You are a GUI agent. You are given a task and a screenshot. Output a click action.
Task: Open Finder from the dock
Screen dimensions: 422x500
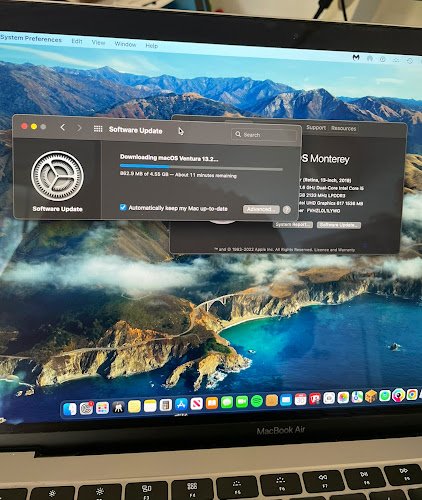70,409
